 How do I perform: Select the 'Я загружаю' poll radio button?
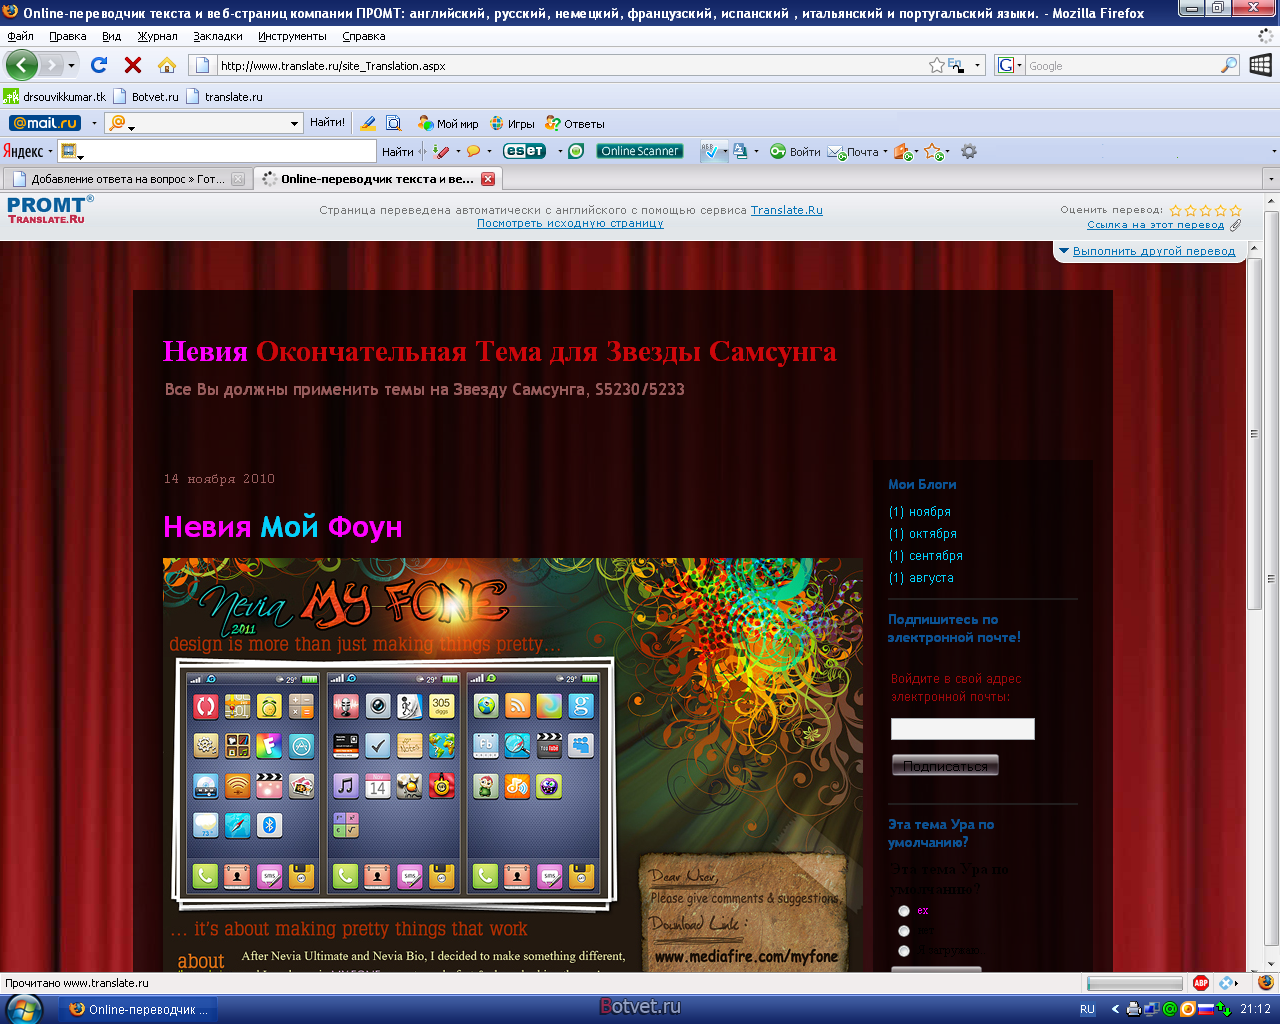(904, 950)
